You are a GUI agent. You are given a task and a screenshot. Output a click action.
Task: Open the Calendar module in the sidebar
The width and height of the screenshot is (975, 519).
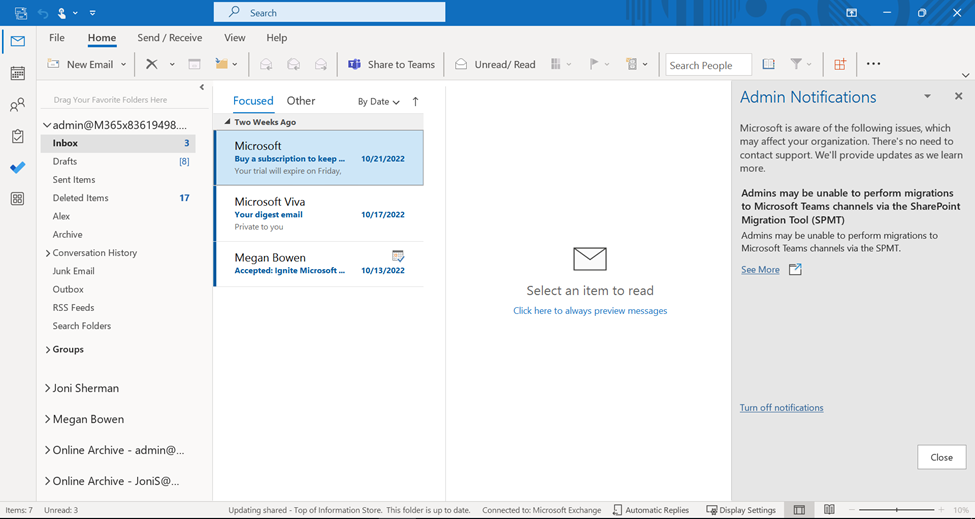18,73
